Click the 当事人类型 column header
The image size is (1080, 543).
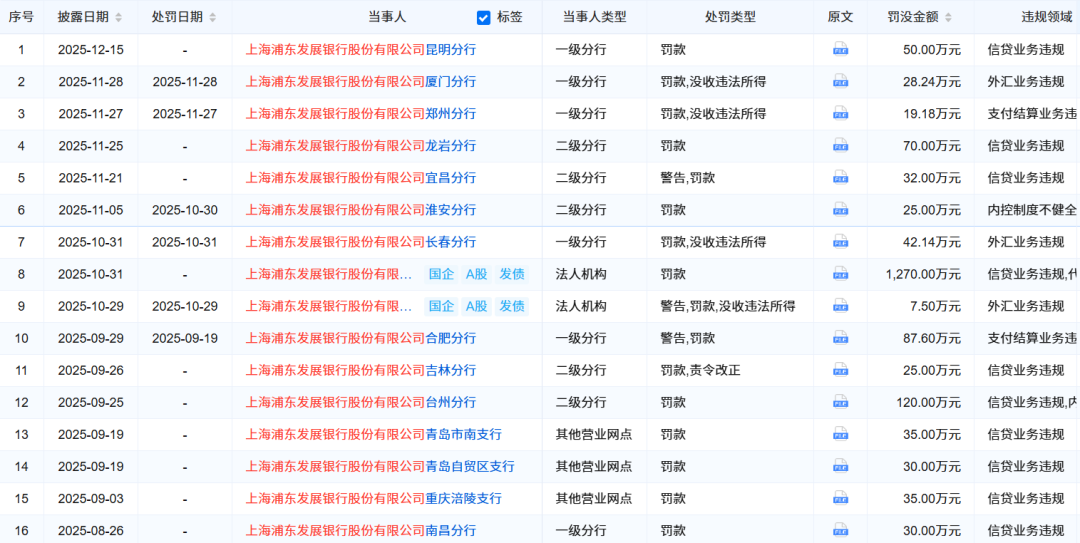coord(594,17)
